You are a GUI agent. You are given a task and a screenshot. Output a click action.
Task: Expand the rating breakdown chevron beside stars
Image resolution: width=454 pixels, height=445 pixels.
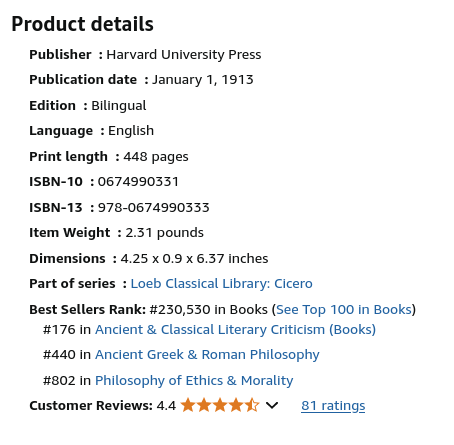tap(272, 405)
